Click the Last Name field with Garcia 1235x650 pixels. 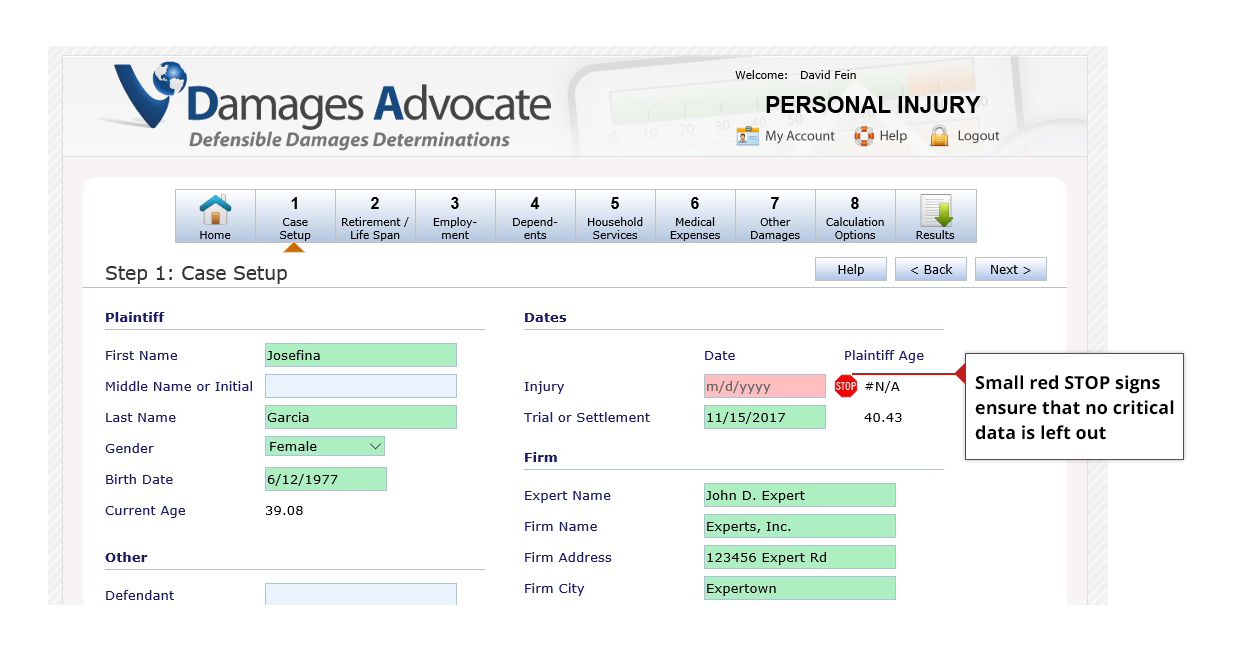(361, 417)
